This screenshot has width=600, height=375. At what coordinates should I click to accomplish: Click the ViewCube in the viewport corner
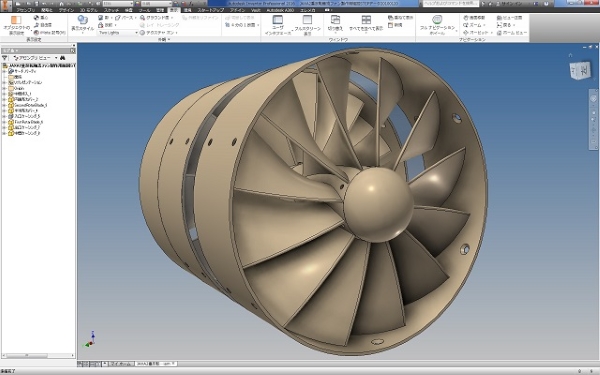click(x=580, y=71)
